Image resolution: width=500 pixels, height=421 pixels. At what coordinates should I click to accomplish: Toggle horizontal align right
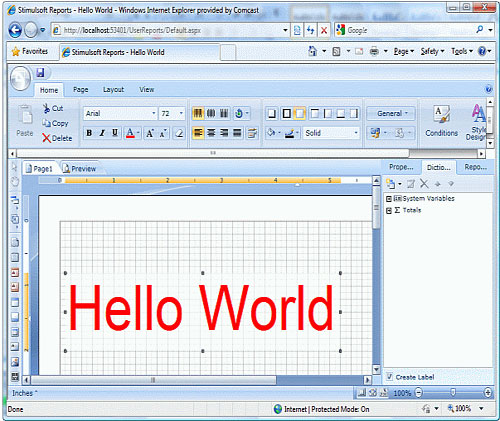coord(224,133)
